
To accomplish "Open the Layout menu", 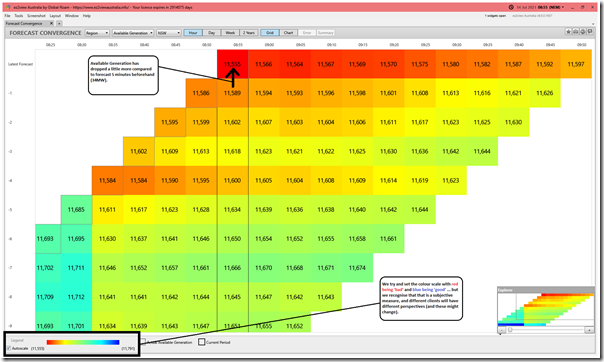I will click(55, 16).
